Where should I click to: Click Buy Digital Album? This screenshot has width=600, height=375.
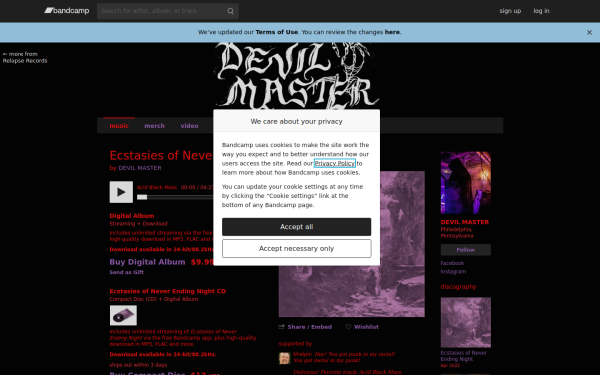[x=147, y=262]
